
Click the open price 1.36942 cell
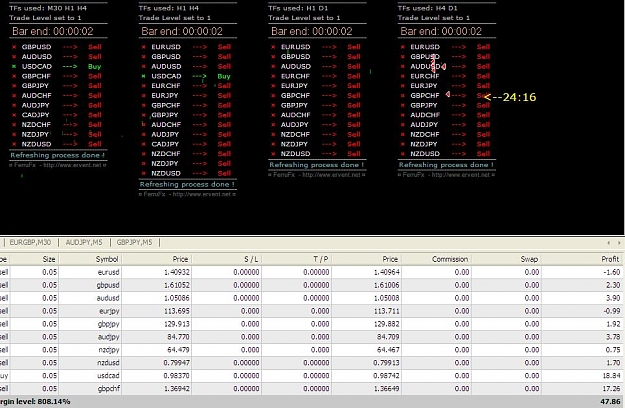(177, 388)
